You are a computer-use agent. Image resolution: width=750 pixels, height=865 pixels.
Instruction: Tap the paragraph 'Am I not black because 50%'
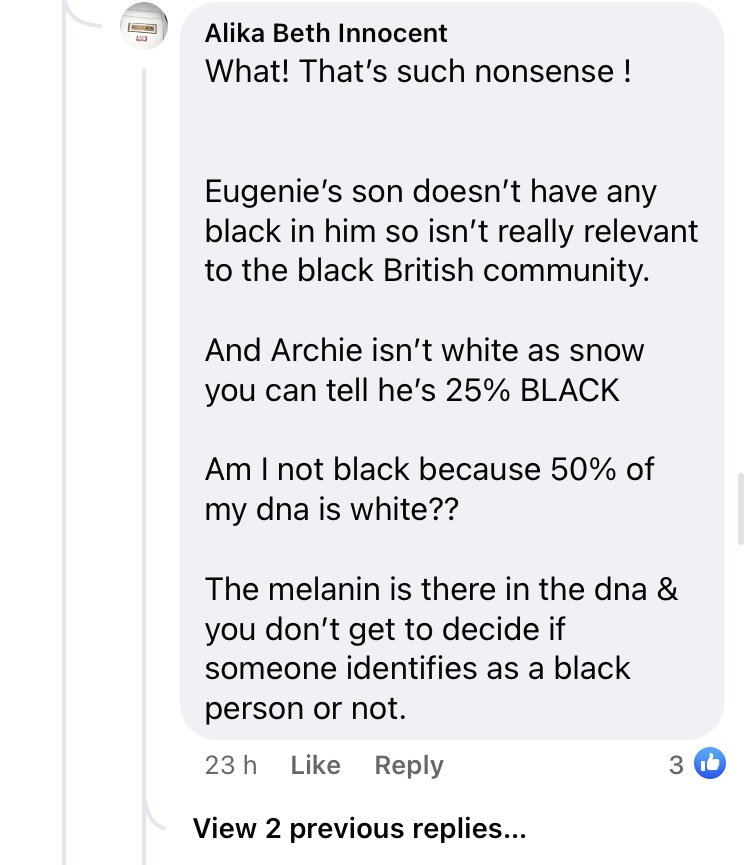tap(429, 489)
